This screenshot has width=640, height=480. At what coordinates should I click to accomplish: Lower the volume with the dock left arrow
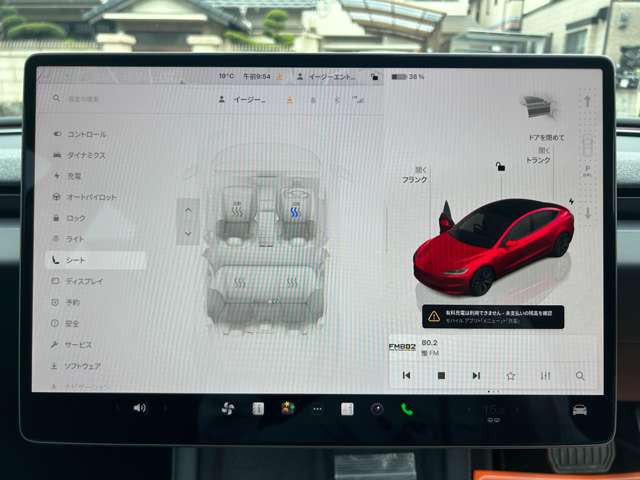[118, 407]
